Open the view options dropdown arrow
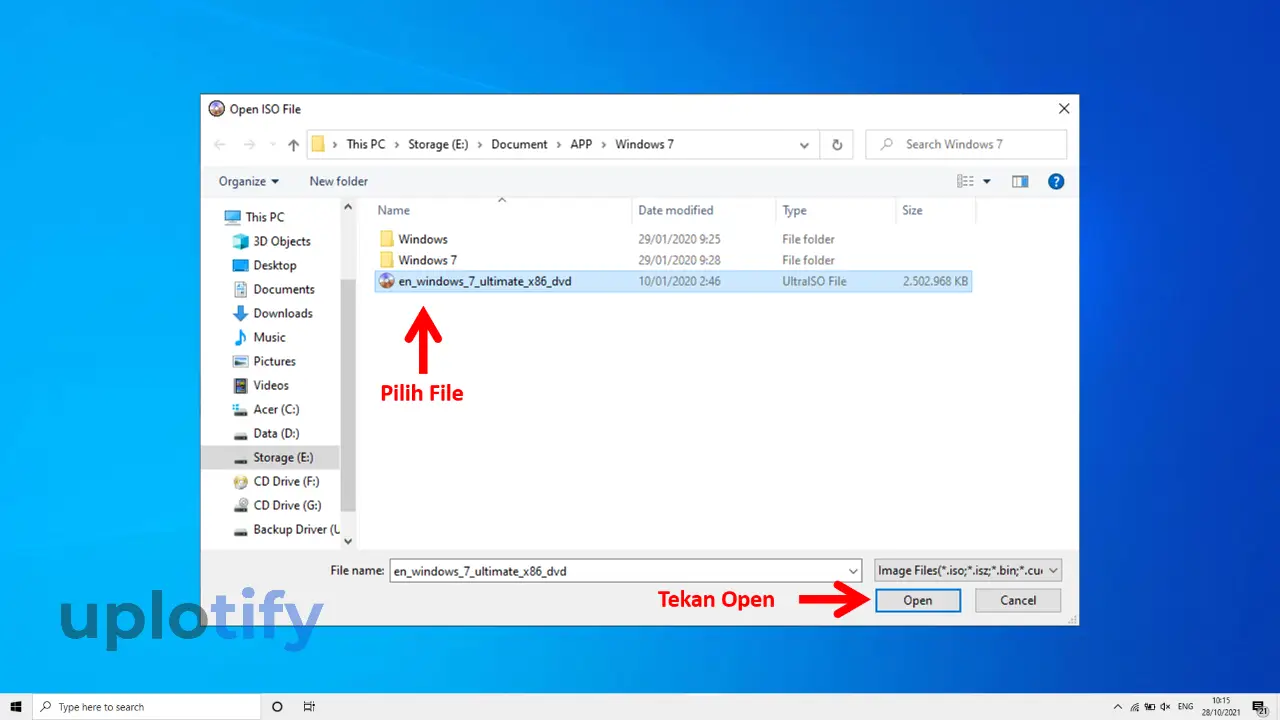1280x720 pixels. (987, 181)
